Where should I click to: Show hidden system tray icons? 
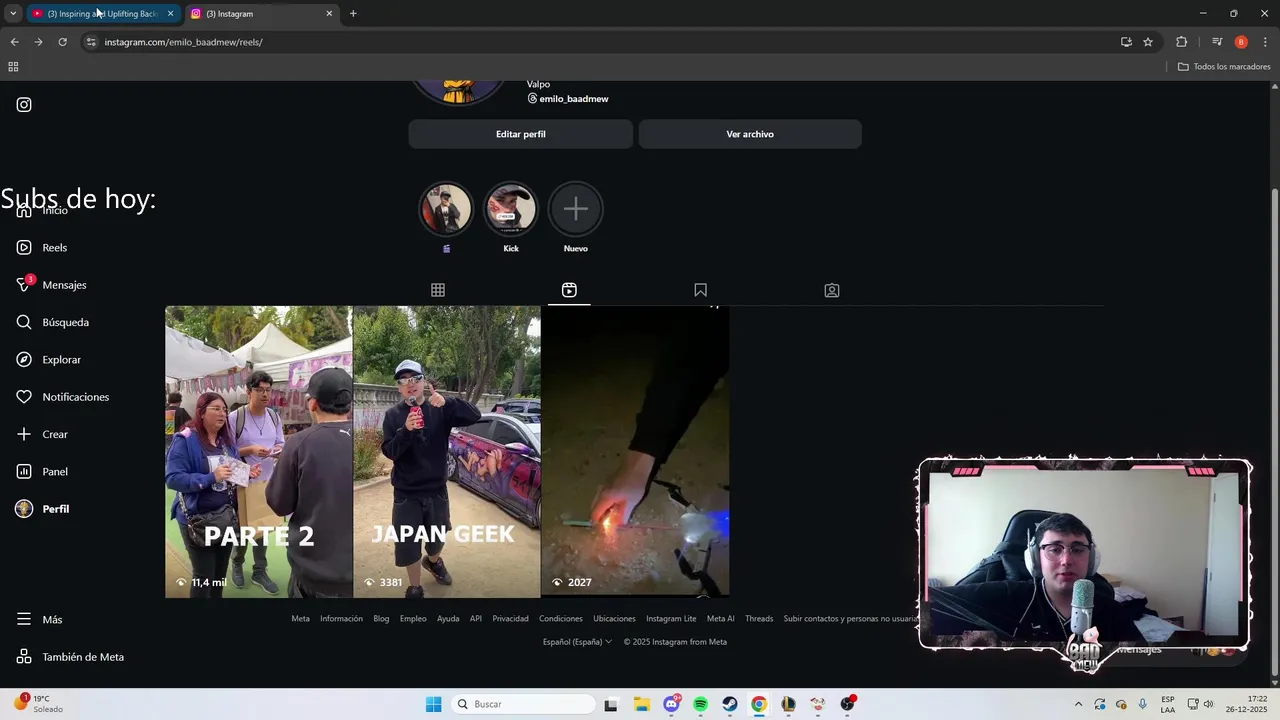(1078, 704)
